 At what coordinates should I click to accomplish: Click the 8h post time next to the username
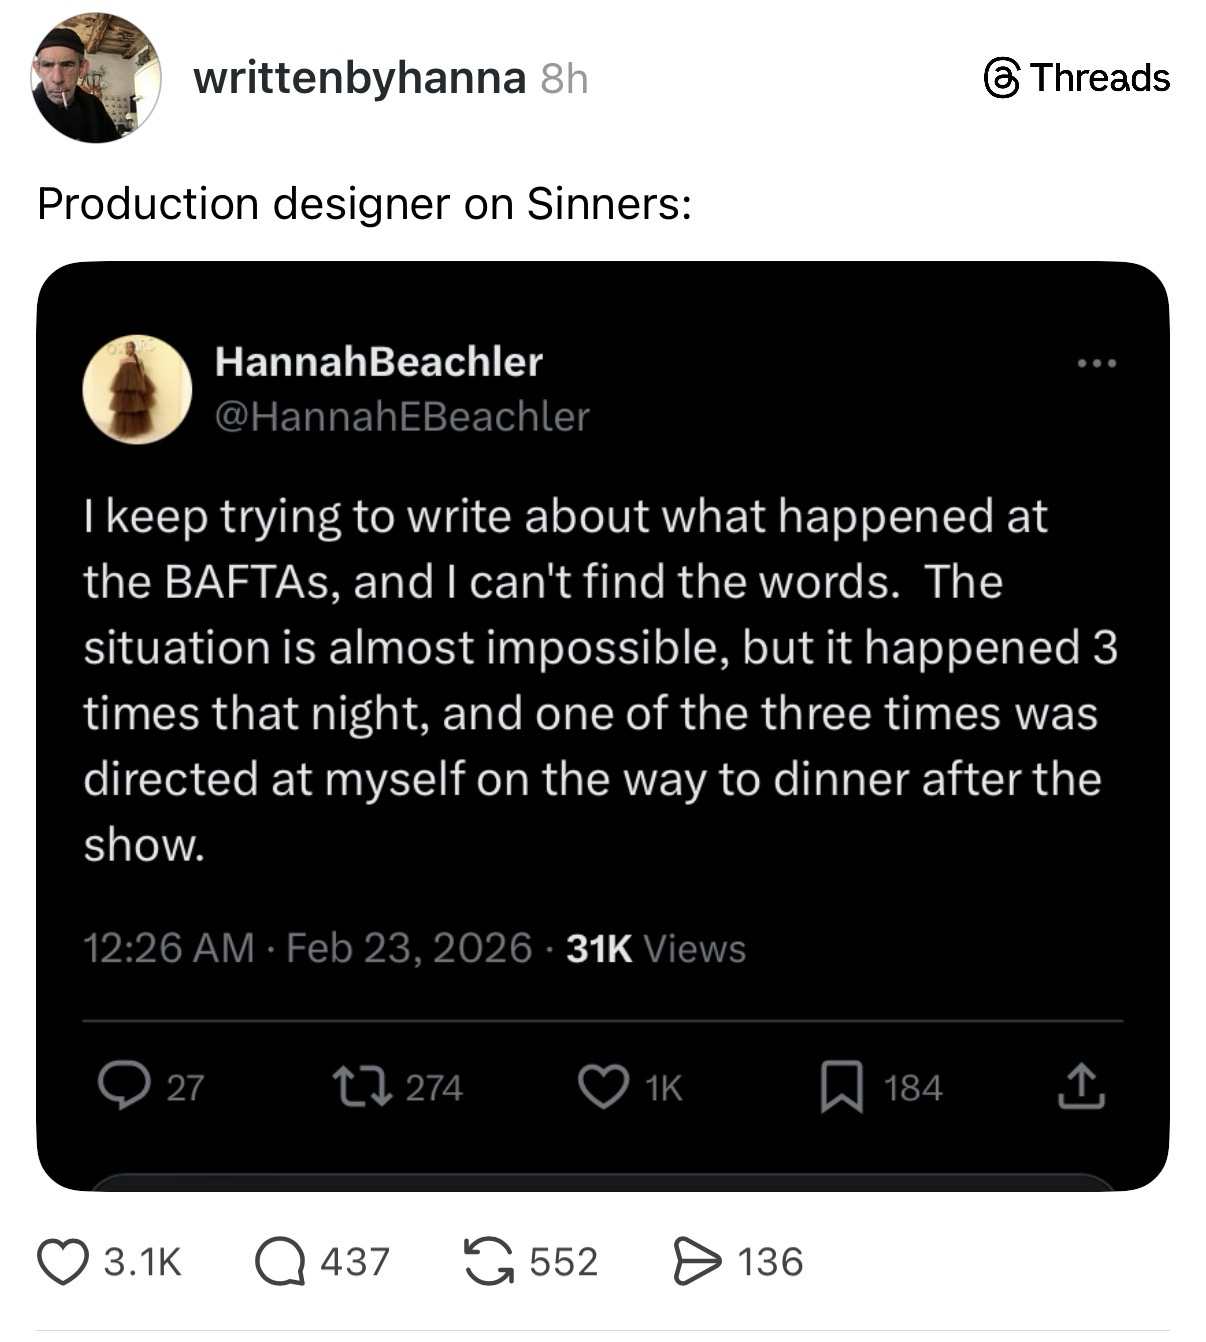(x=564, y=79)
